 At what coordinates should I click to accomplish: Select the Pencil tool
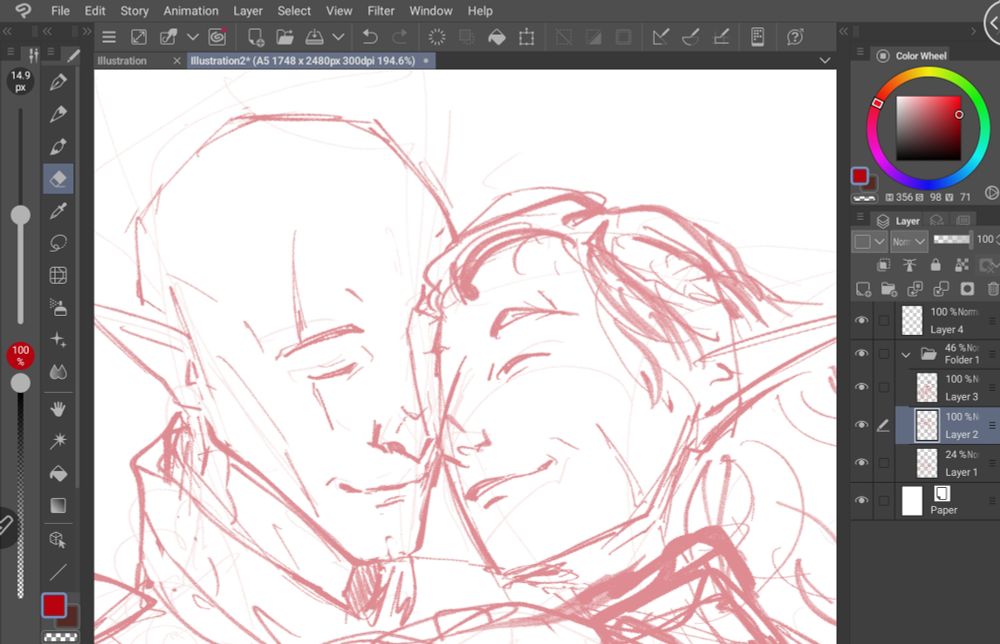[x=58, y=114]
